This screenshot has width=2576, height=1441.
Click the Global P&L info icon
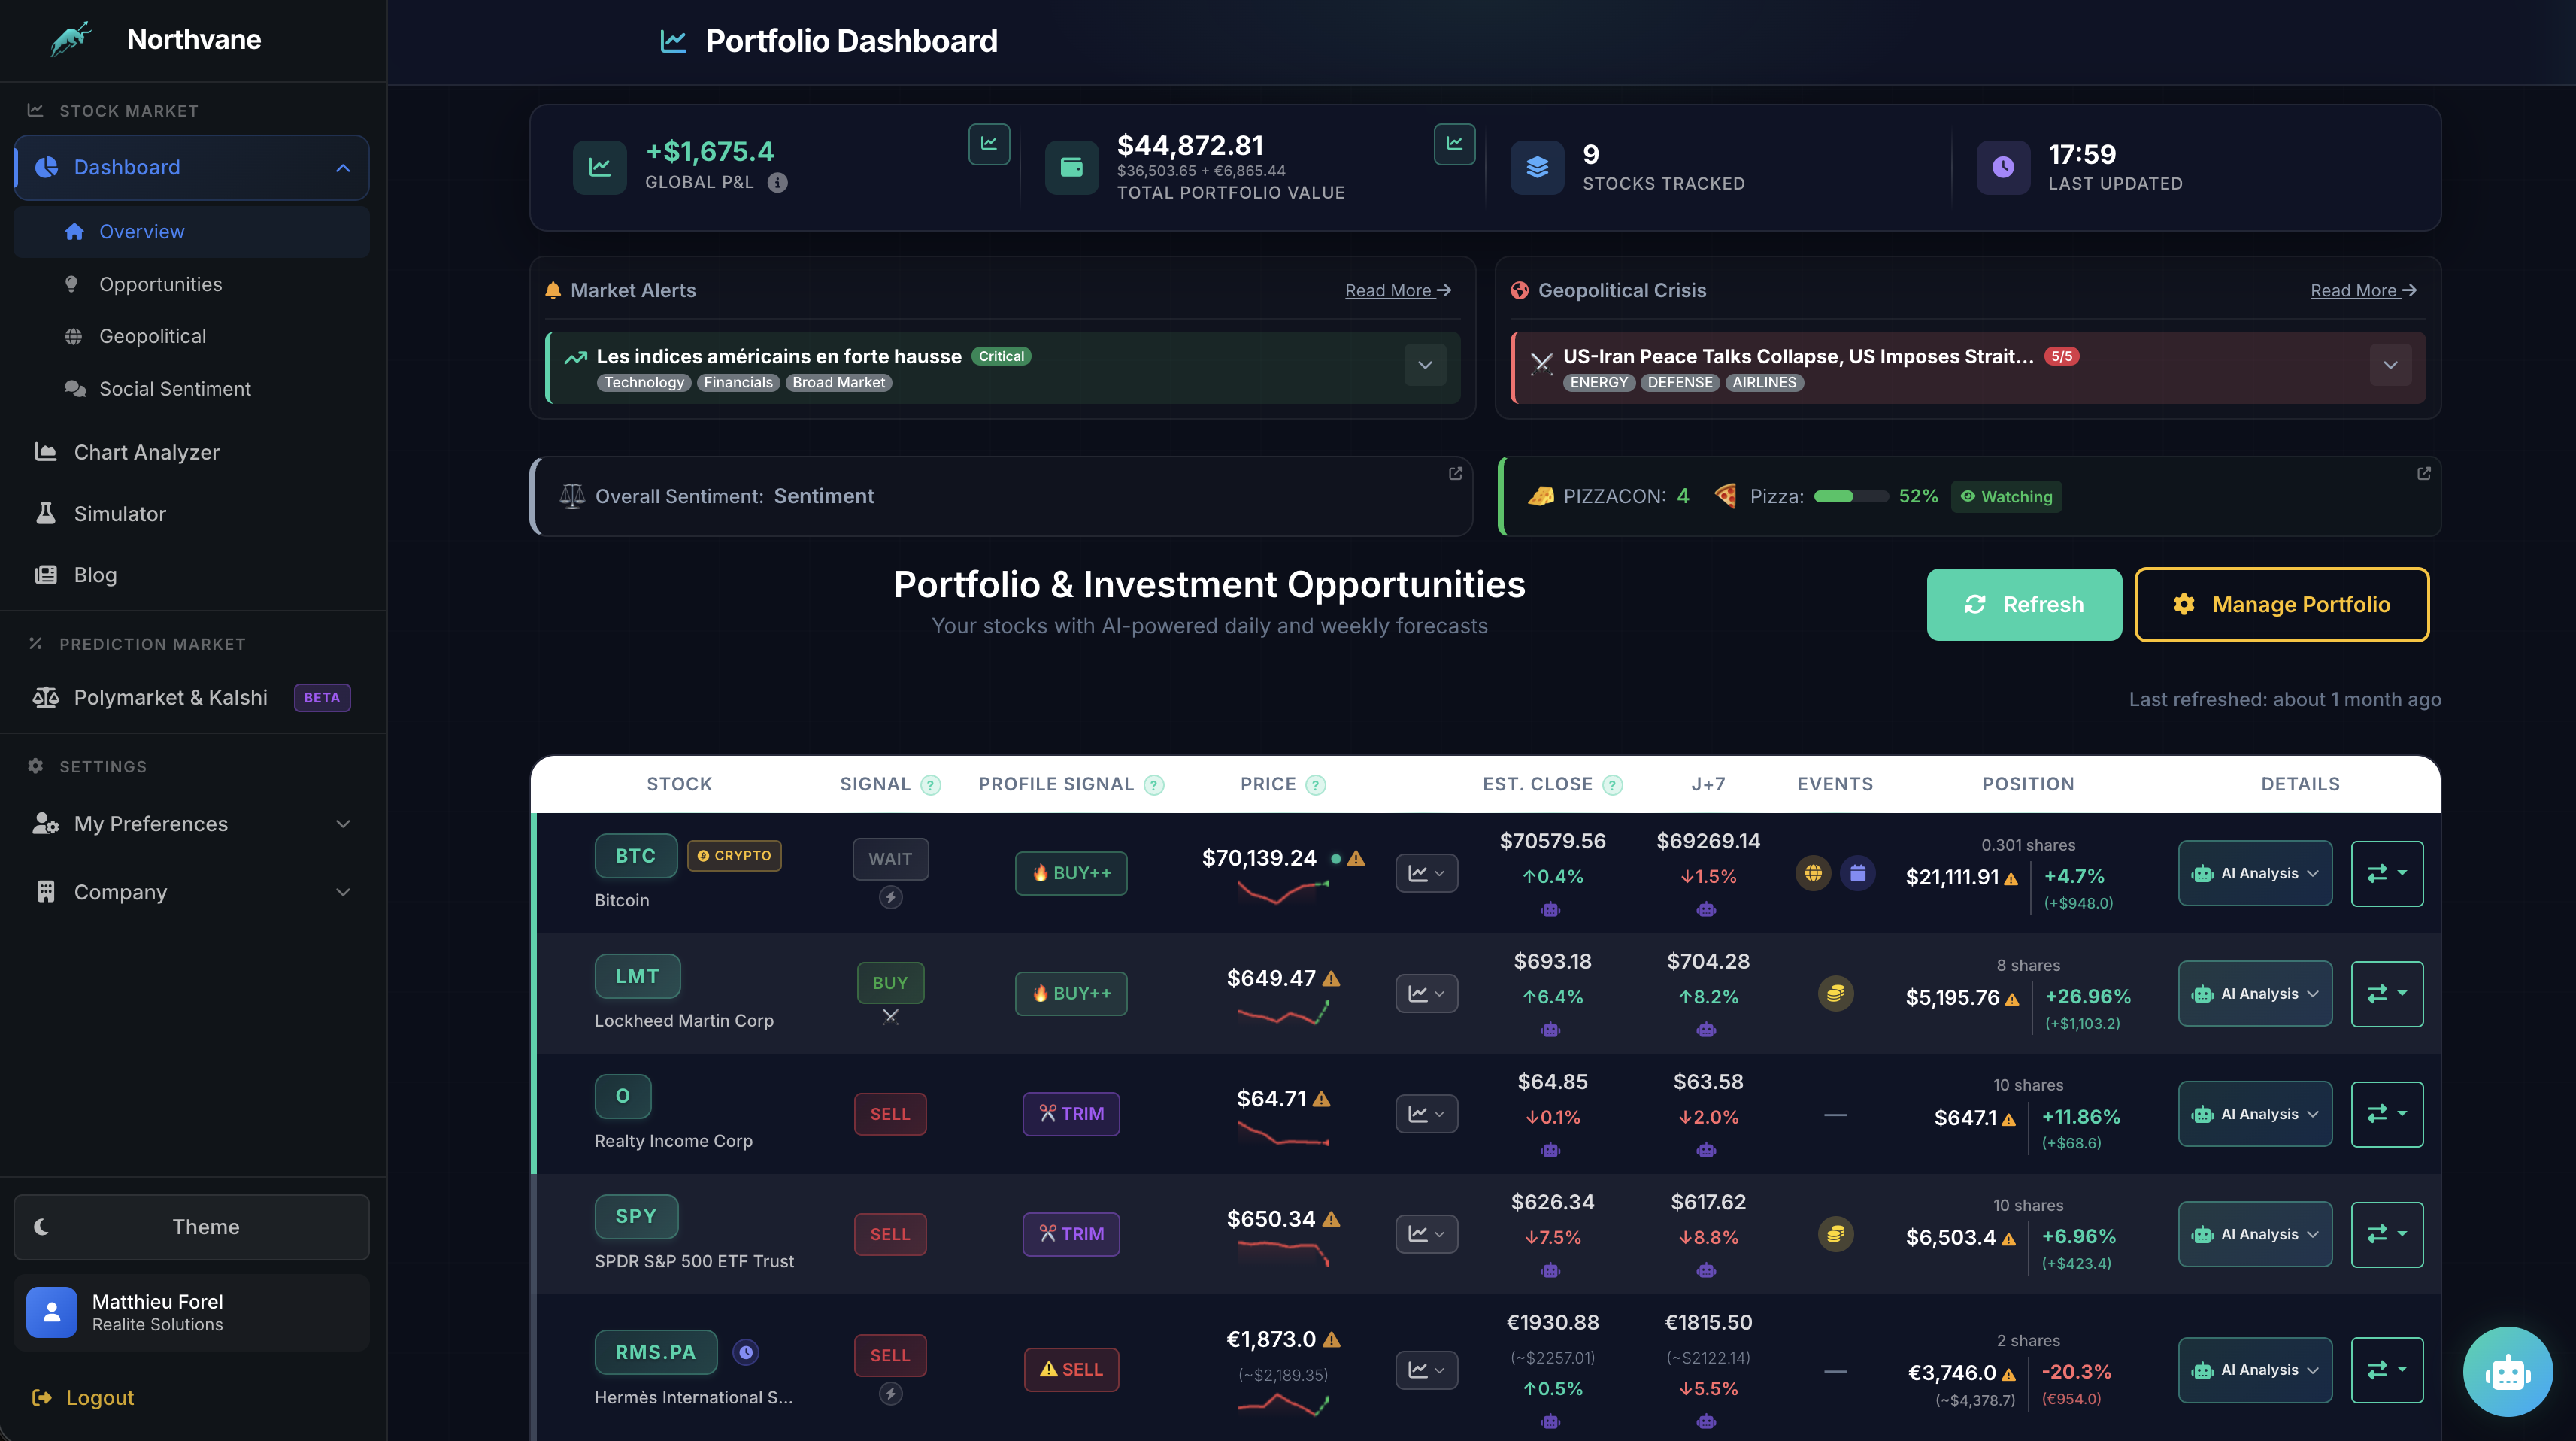[777, 182]
